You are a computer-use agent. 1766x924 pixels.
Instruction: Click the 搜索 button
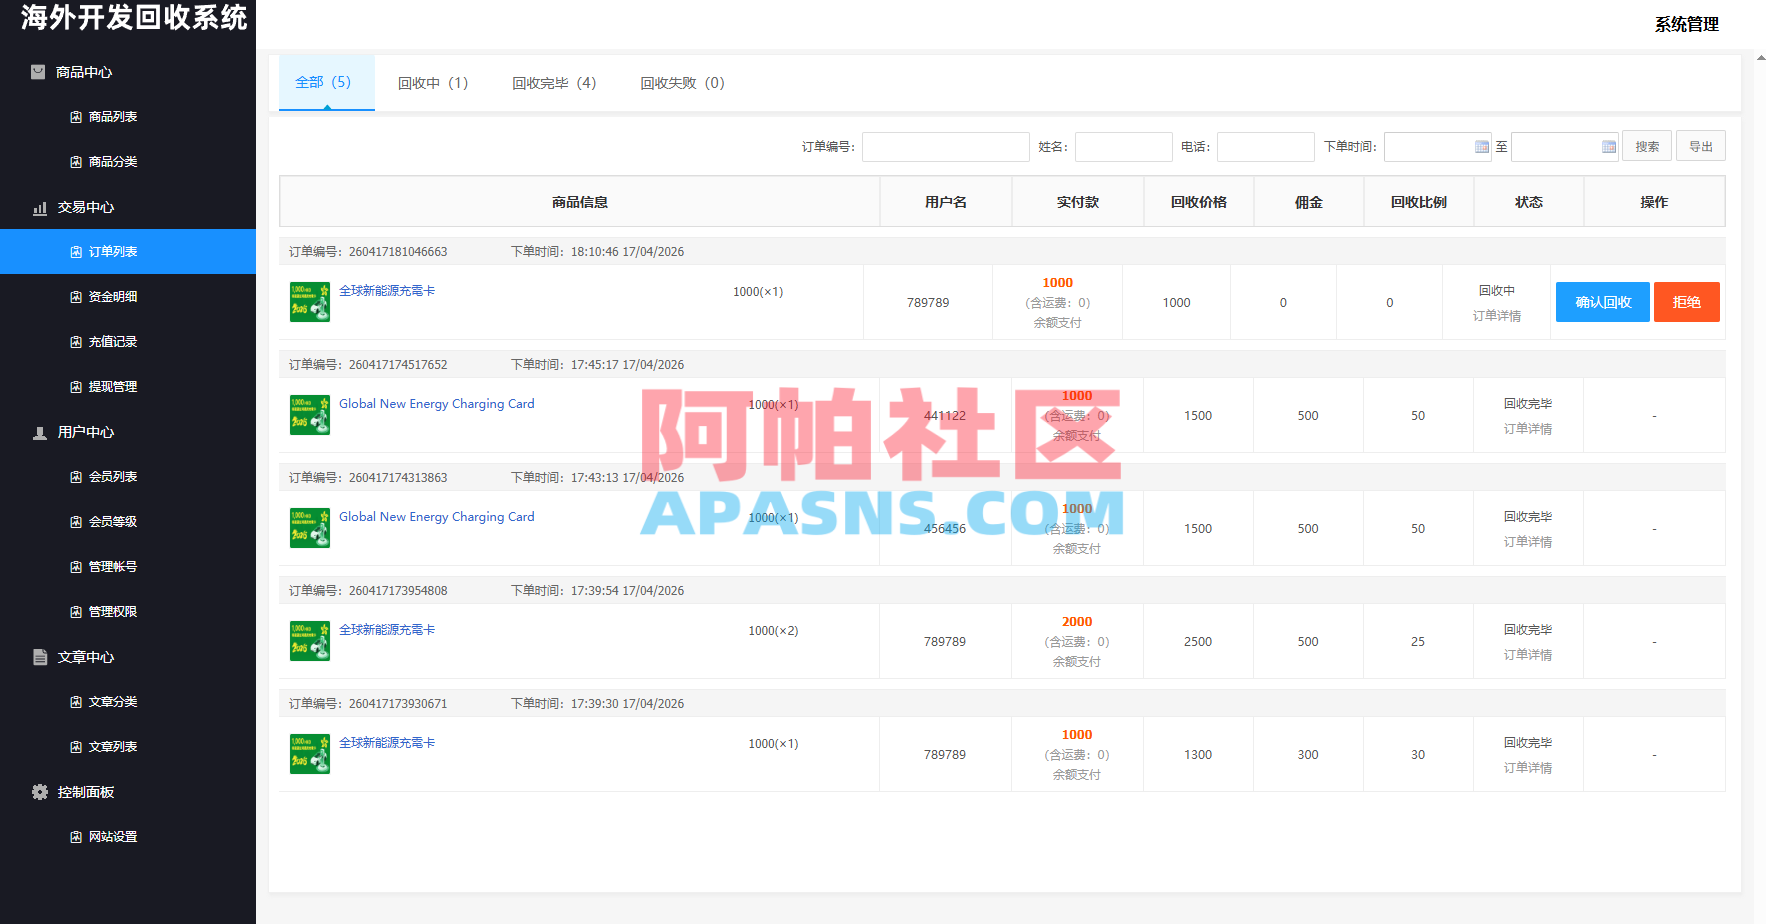coord(1647,147)
